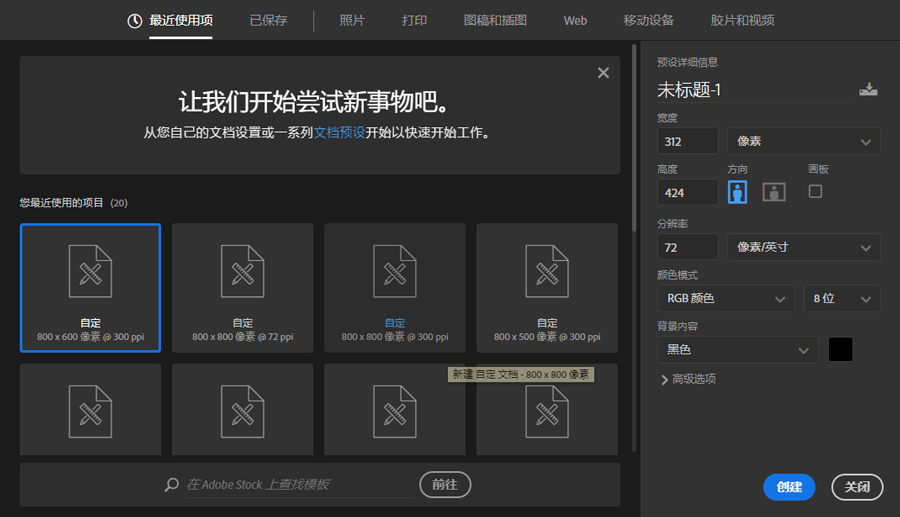Close the 让我们开始尝试新事物吧 banner
Screen dimensions: 900x517
pyautogui.click(x=603, y=73)
